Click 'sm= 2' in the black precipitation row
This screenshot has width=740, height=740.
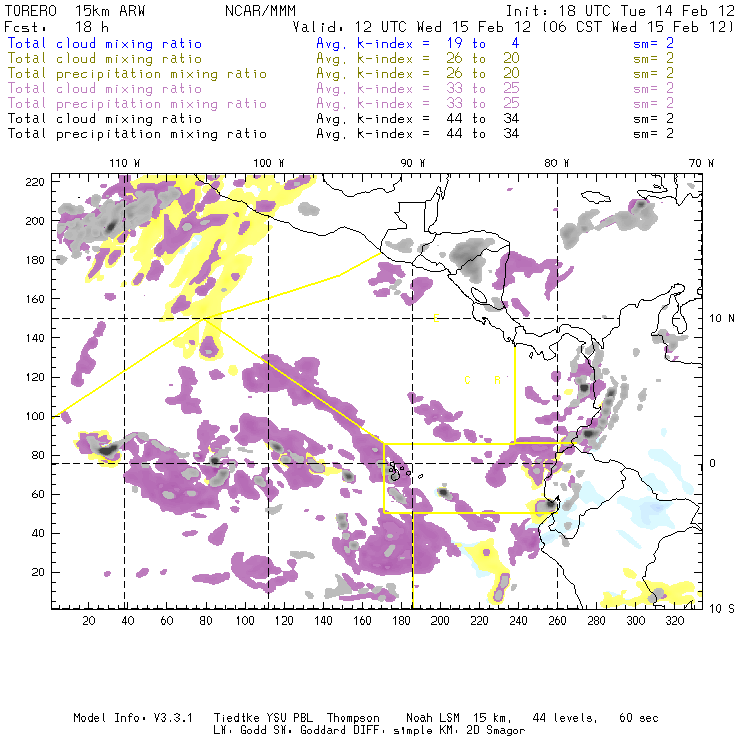tap(653, 134)
